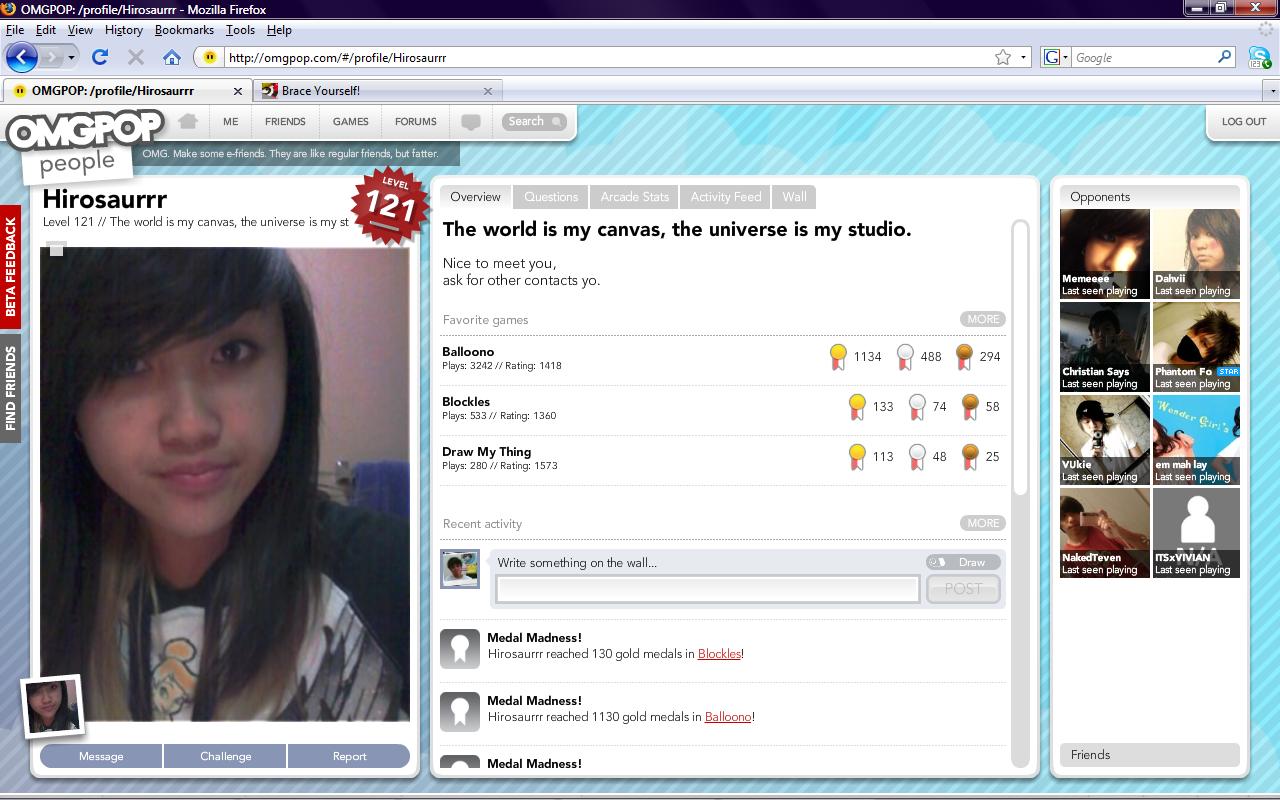Open the list all tabs dropdown
Screen dimensions: 1280x800
pos(1272,91)
